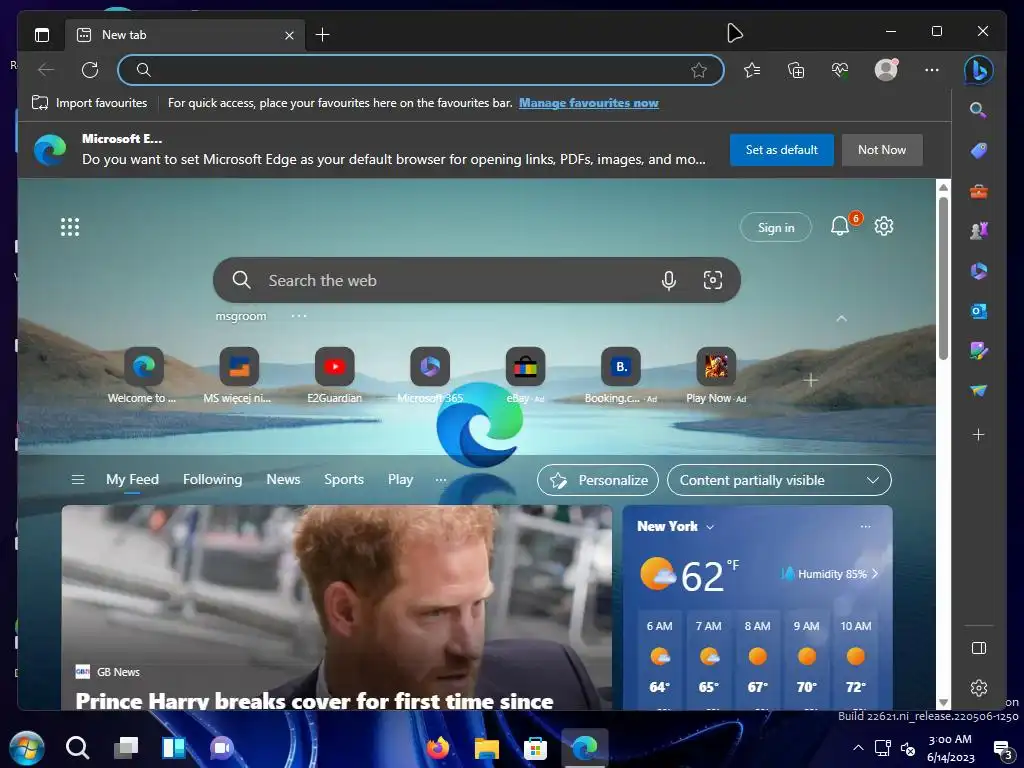1024x768 pixels.
Task: Open the user profile avatar
Action: (886, 69)
